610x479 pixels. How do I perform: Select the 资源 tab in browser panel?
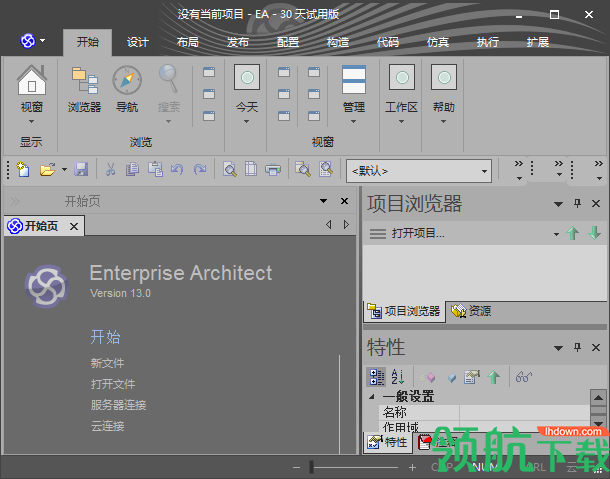471,311
